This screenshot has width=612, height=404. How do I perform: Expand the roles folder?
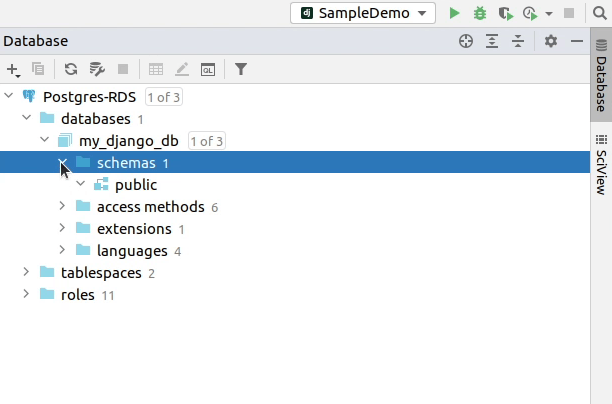point(26,294)
